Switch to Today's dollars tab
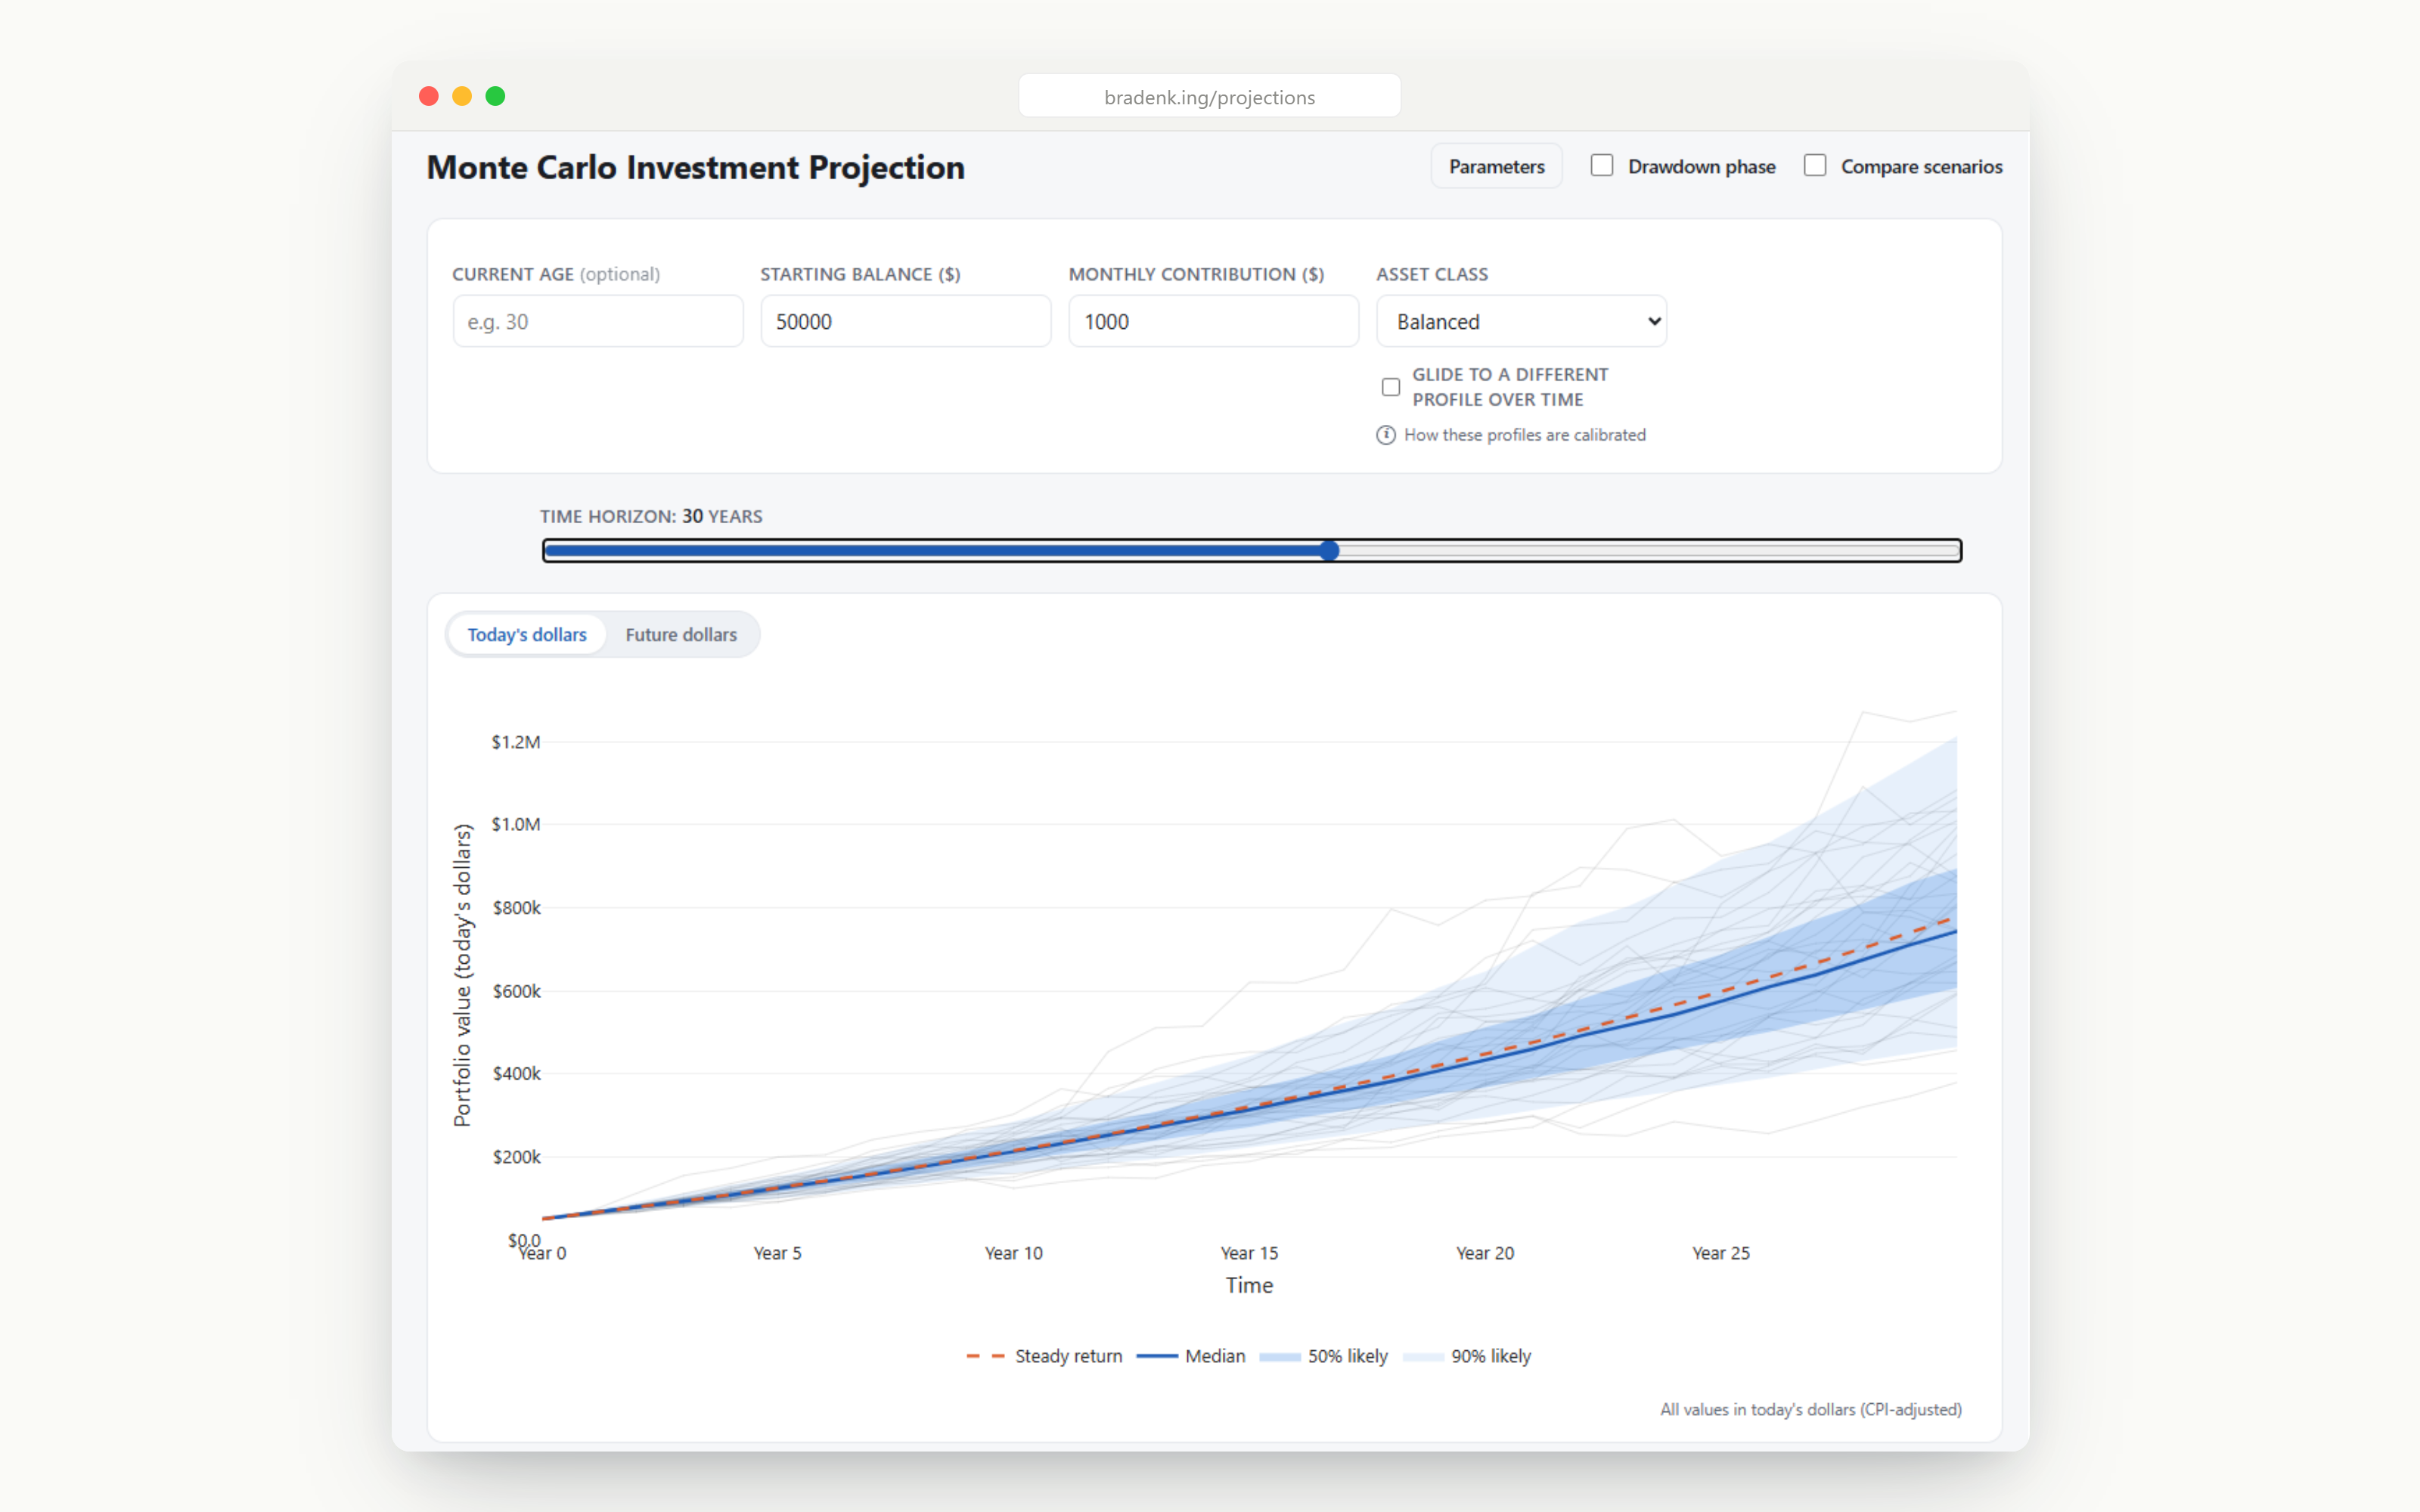The image size is (2420, 1512). (x=527, y=635)
